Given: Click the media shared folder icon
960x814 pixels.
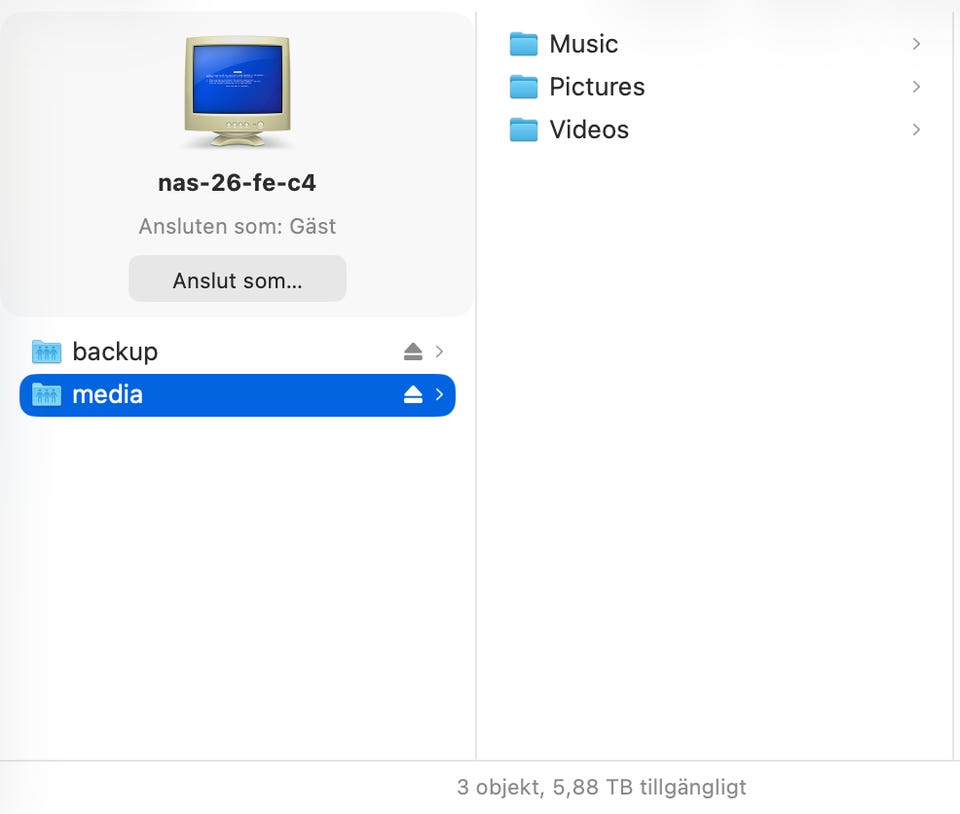Looking at the screenshot, I should pos(47,395).
